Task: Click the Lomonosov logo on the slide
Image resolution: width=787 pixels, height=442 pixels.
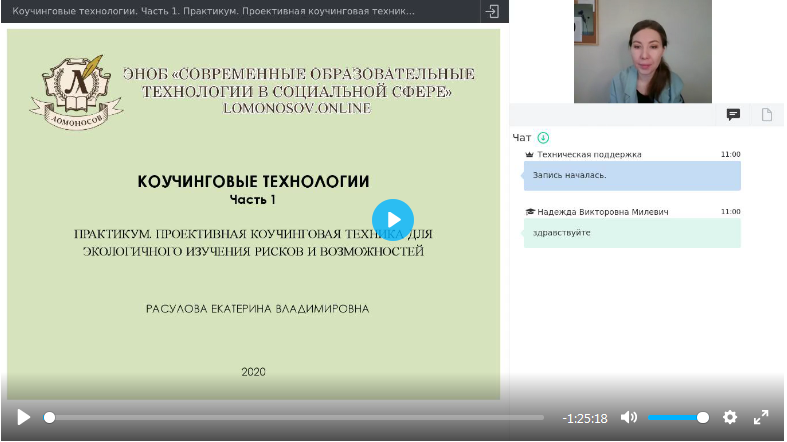Action: [75, 92]
